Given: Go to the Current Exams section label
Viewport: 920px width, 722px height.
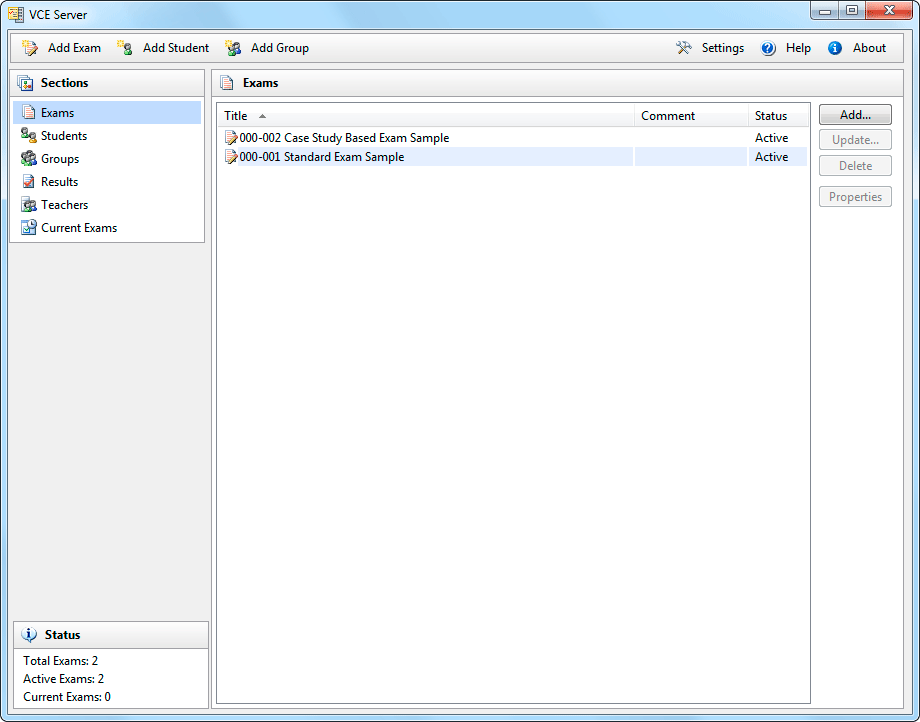Looking at the screenshot, I should coord(79,228).
